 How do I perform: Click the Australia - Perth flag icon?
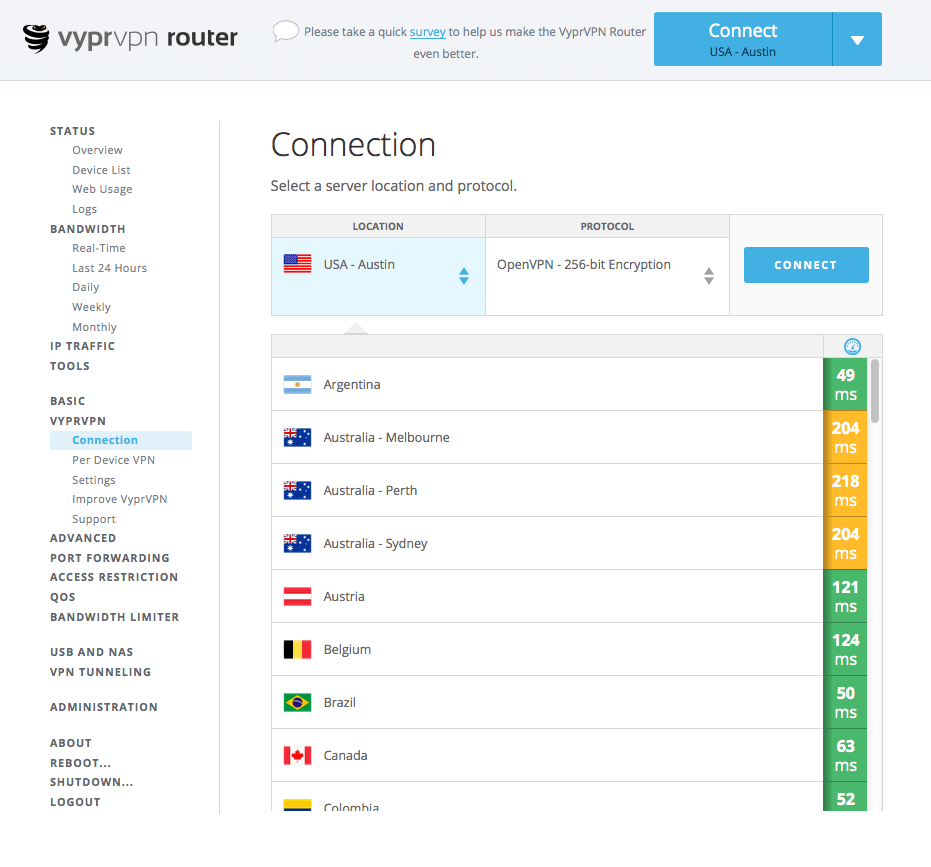(297, 490)
